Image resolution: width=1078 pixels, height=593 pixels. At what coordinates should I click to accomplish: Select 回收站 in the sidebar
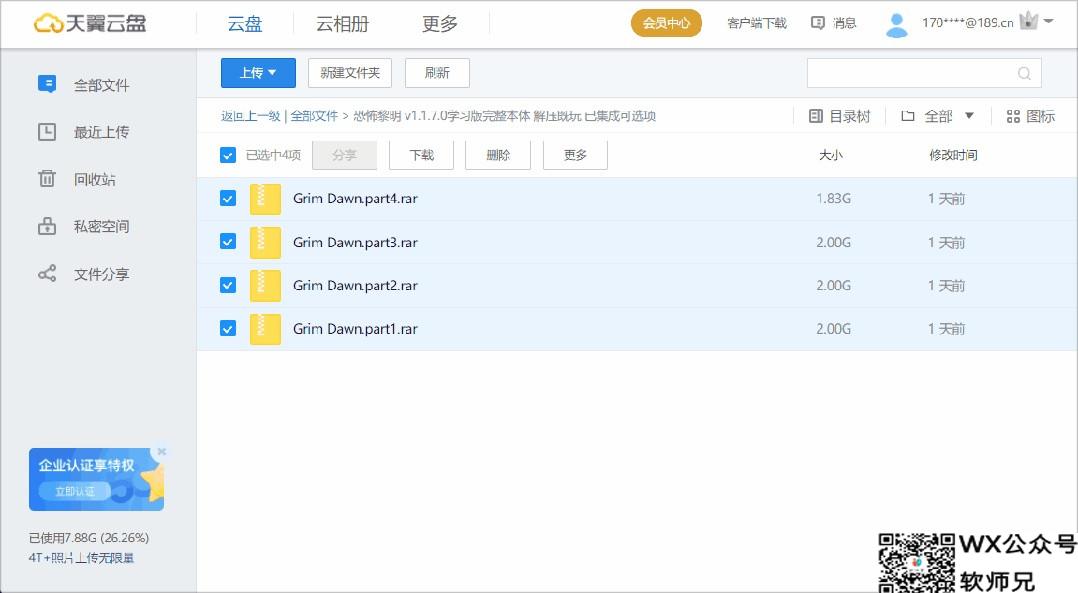point(95,179)
